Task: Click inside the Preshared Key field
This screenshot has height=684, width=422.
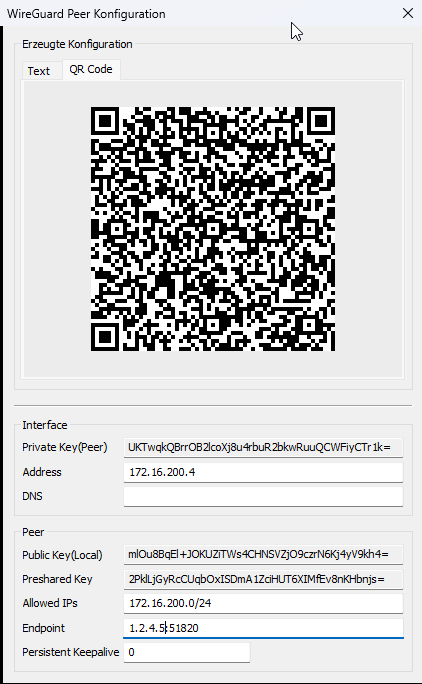Action: 263,579
